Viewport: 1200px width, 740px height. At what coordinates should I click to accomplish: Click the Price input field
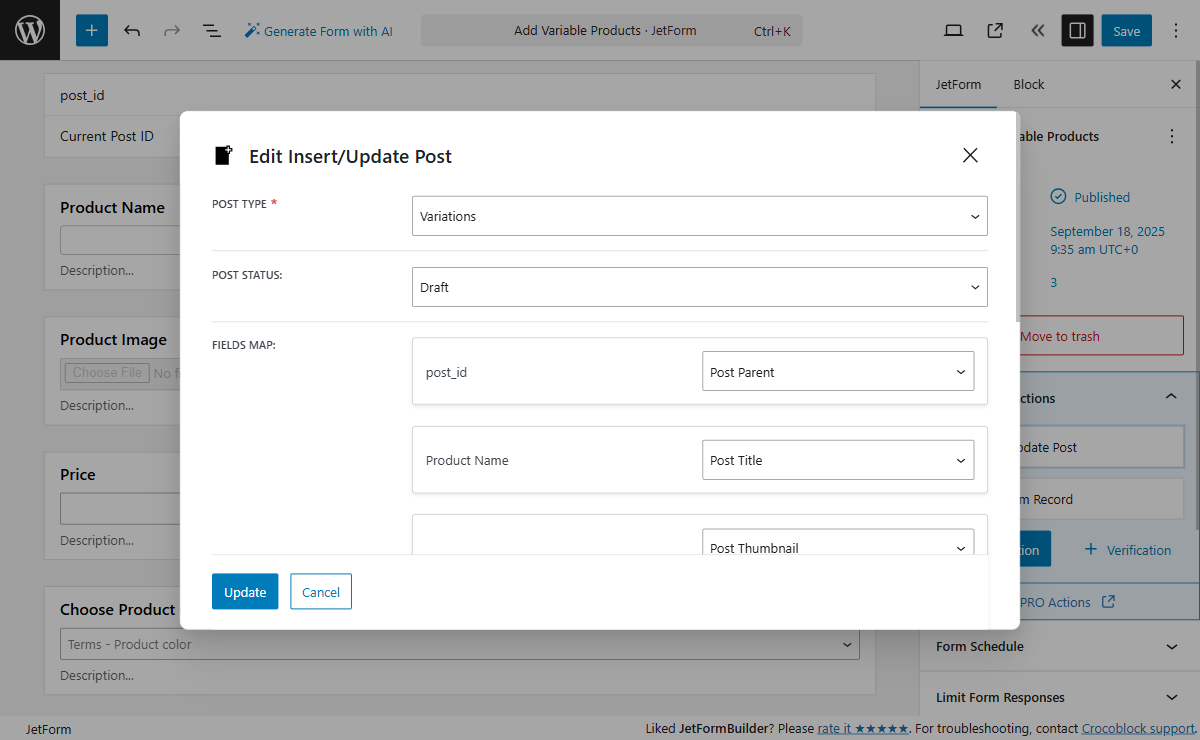120,509
